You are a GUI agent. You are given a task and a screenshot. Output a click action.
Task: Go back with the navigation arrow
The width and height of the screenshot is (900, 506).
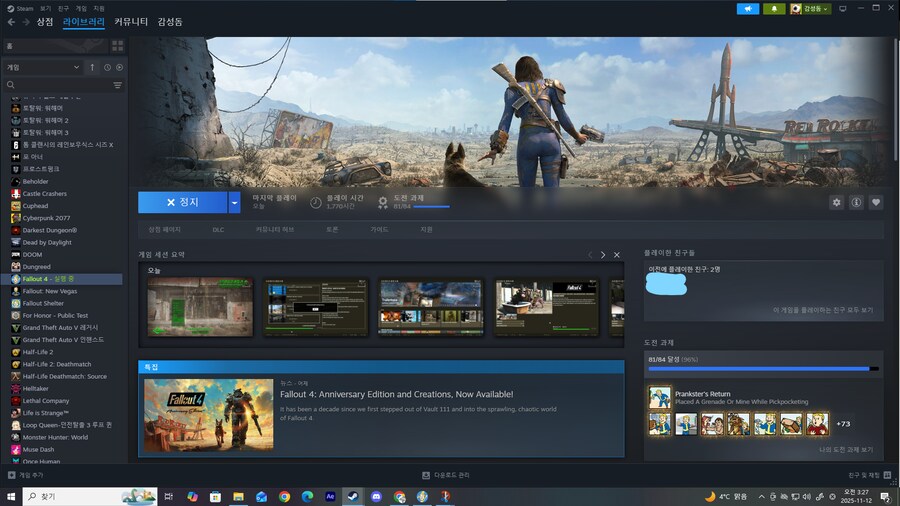coord(11,22)
